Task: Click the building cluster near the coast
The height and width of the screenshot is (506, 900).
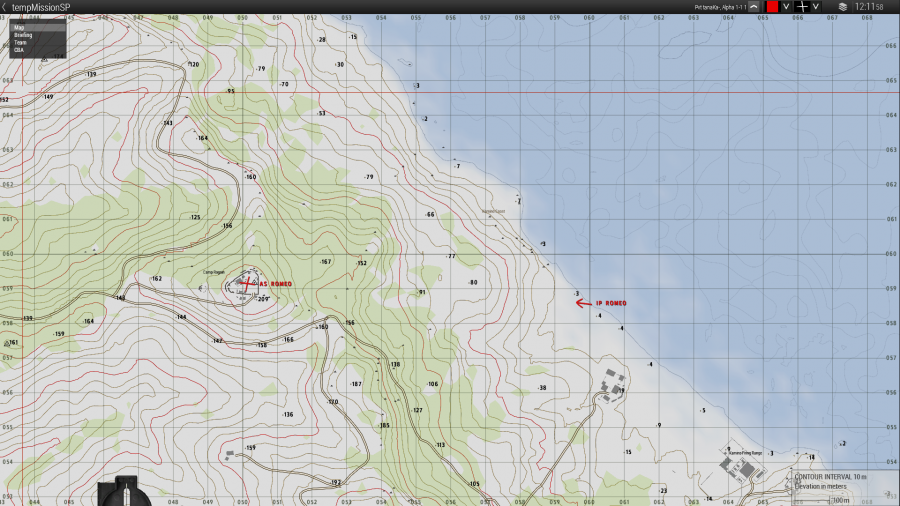Action: [611, 385]
